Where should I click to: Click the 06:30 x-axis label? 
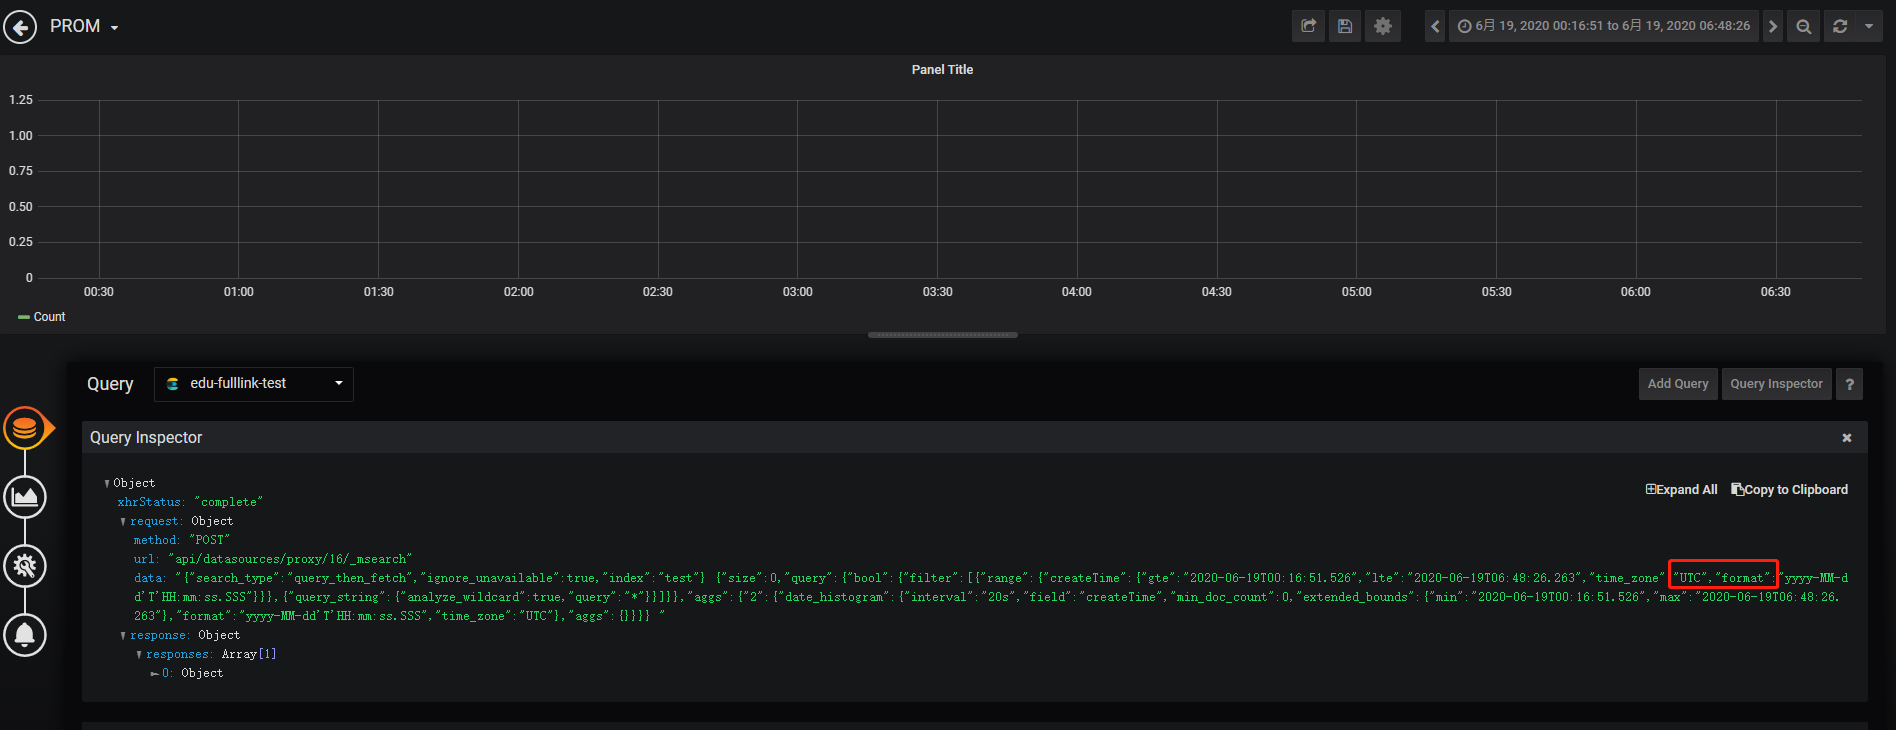click(1775, 292)
